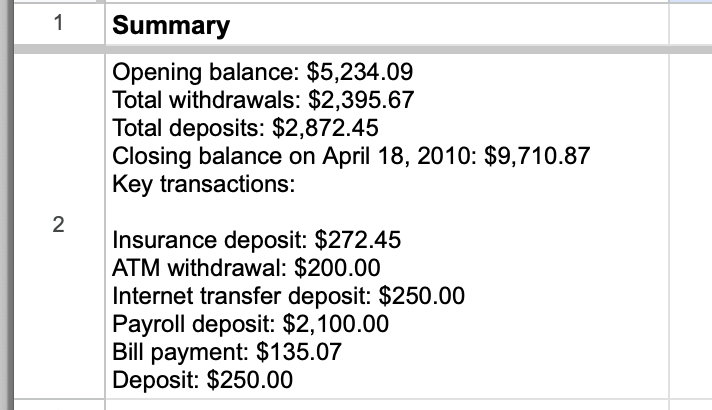The width and height of the screenshot is (712, 410).
Task: Click the final Deposit: $250.00 line
Action: pos(203,380)
